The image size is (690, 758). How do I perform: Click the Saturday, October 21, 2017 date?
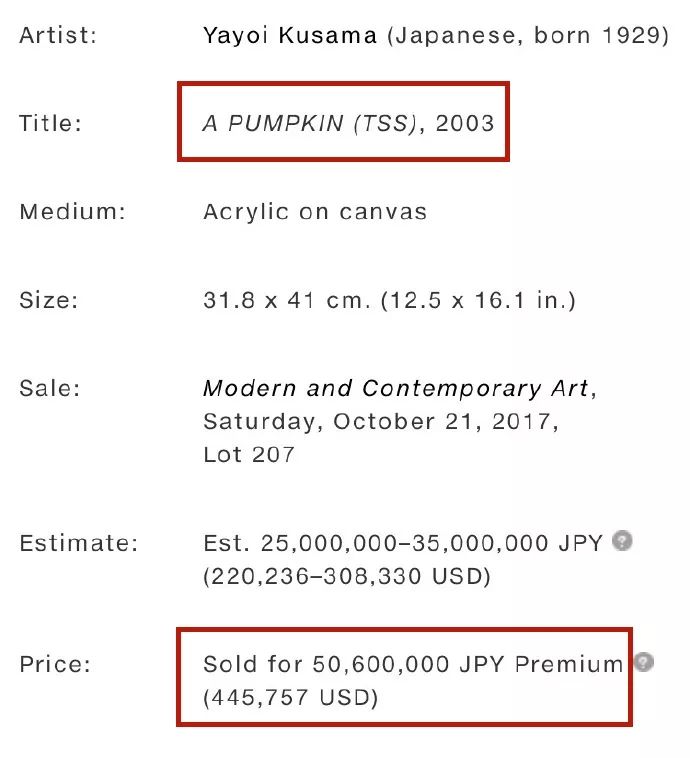pos(381,422)
